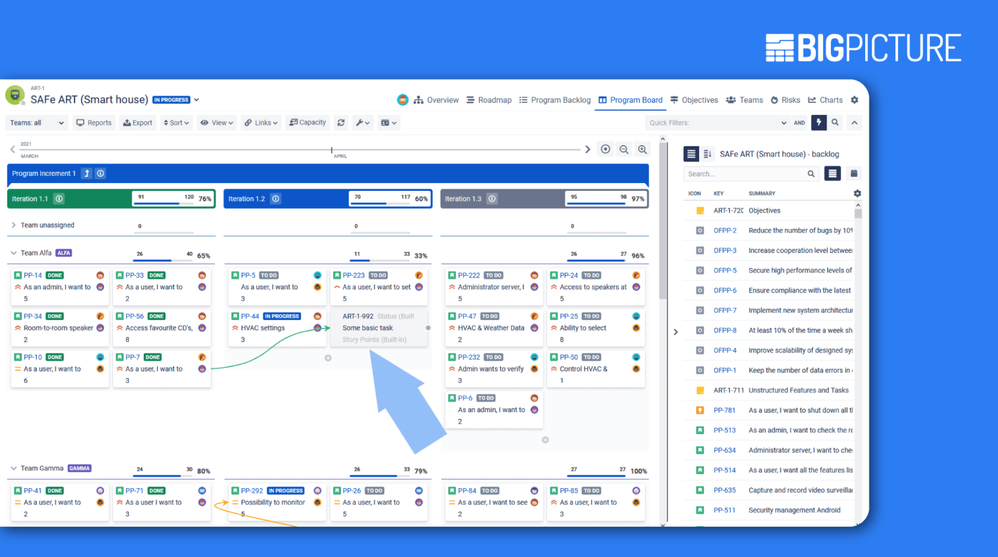
Task: Click the user avatar beside Overview
Action: tap(402, 100)
